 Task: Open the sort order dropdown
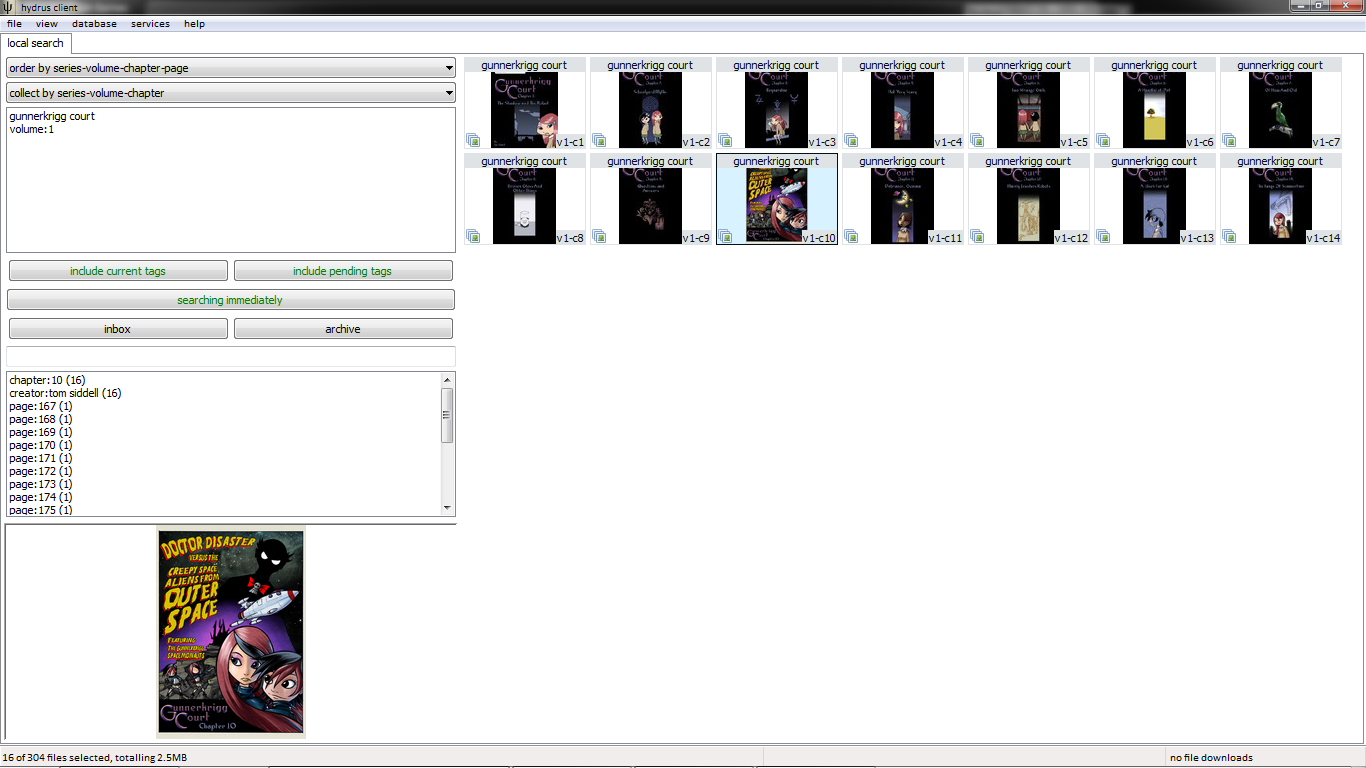click(x=231, y=68)
